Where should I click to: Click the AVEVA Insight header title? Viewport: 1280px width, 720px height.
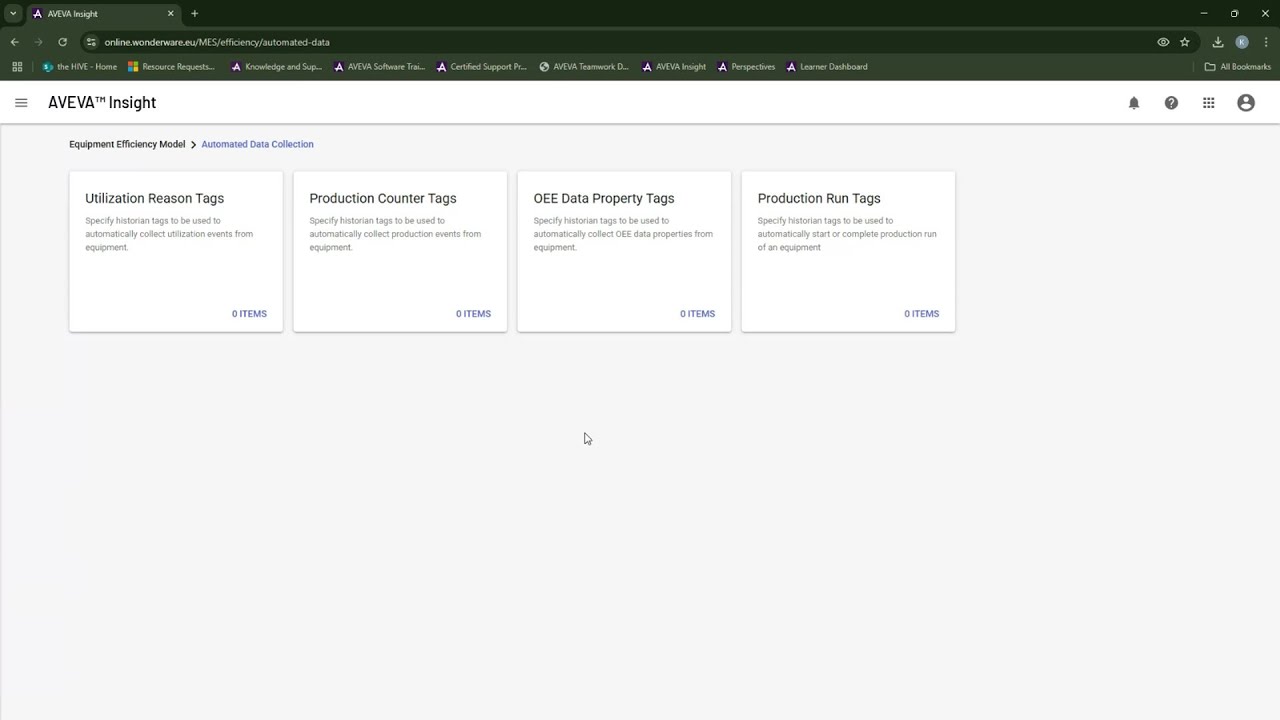(x=102, y=103)
